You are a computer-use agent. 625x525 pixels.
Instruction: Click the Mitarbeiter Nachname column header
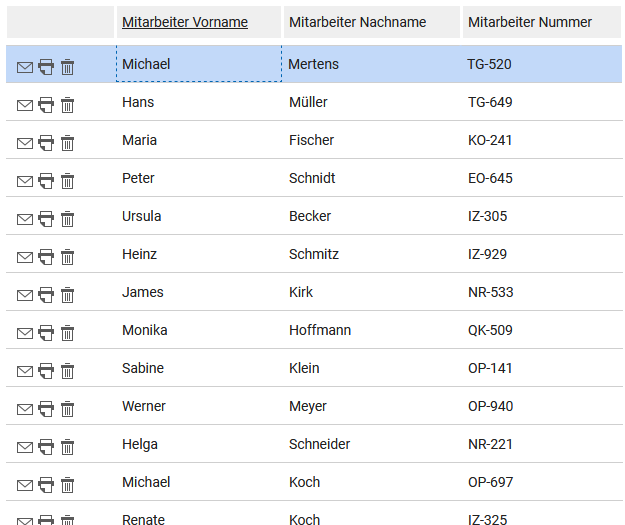tap(358, 22)
